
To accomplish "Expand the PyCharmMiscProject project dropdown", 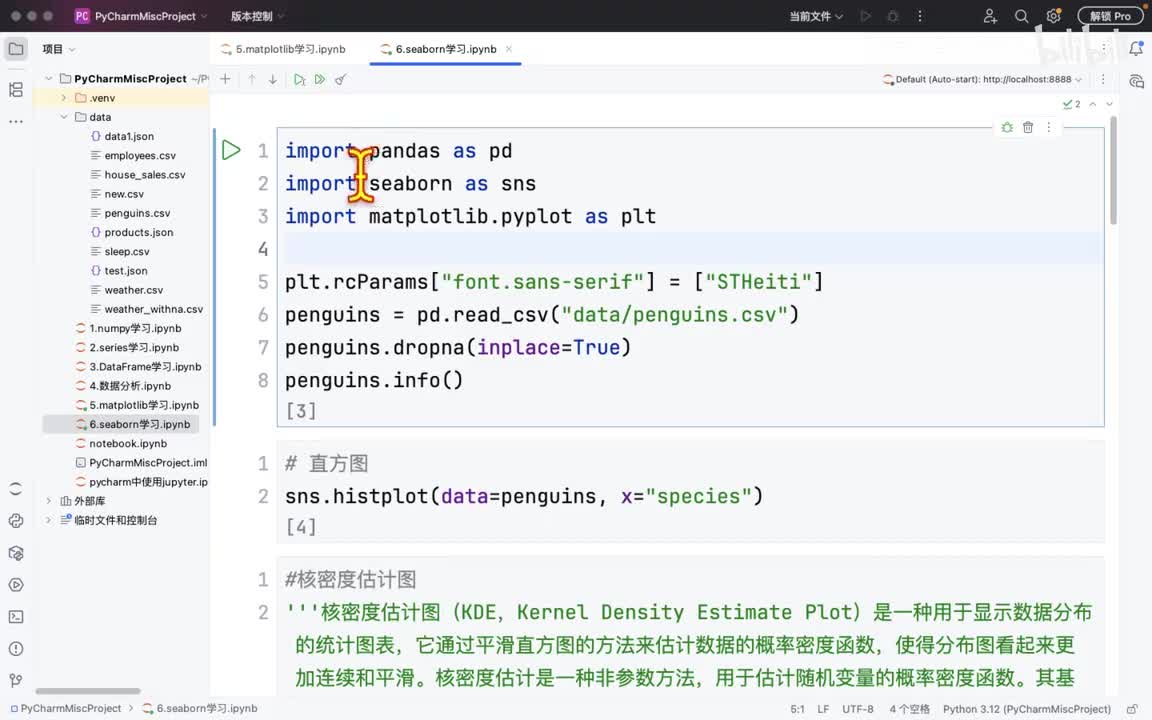I will [x=142, y=16].
